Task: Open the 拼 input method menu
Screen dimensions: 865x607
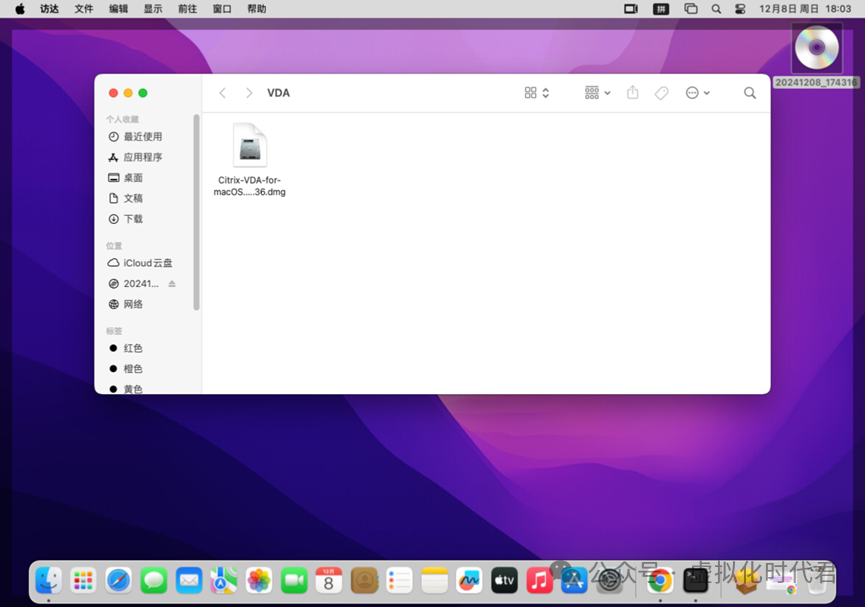Action: point(661,9)
